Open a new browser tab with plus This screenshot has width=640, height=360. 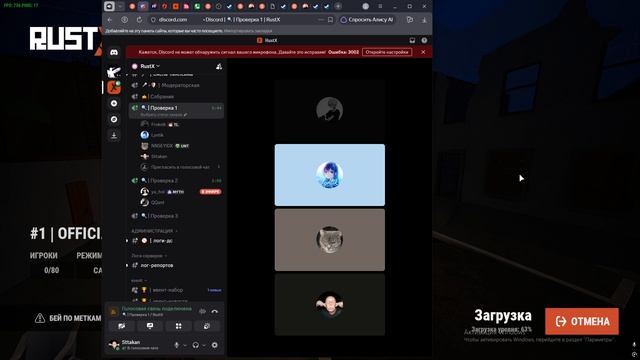(x=338, y=6)
